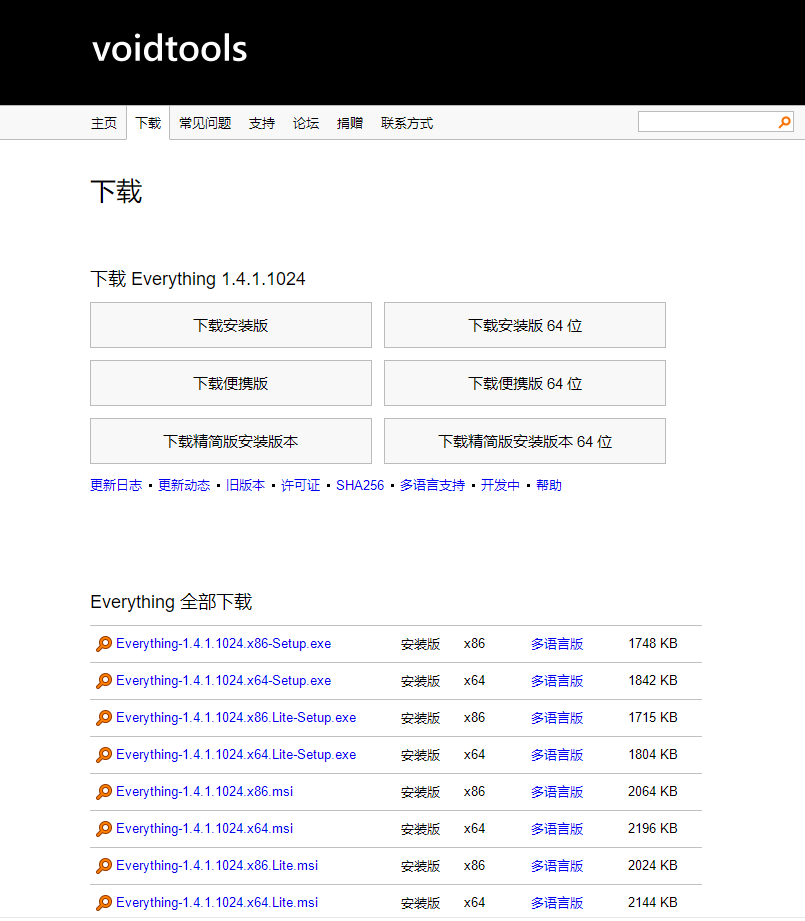
Task: Download Everything-1.4.1.1024.x64.msi link
Action: pyautogui.click(x=204, y=829)
